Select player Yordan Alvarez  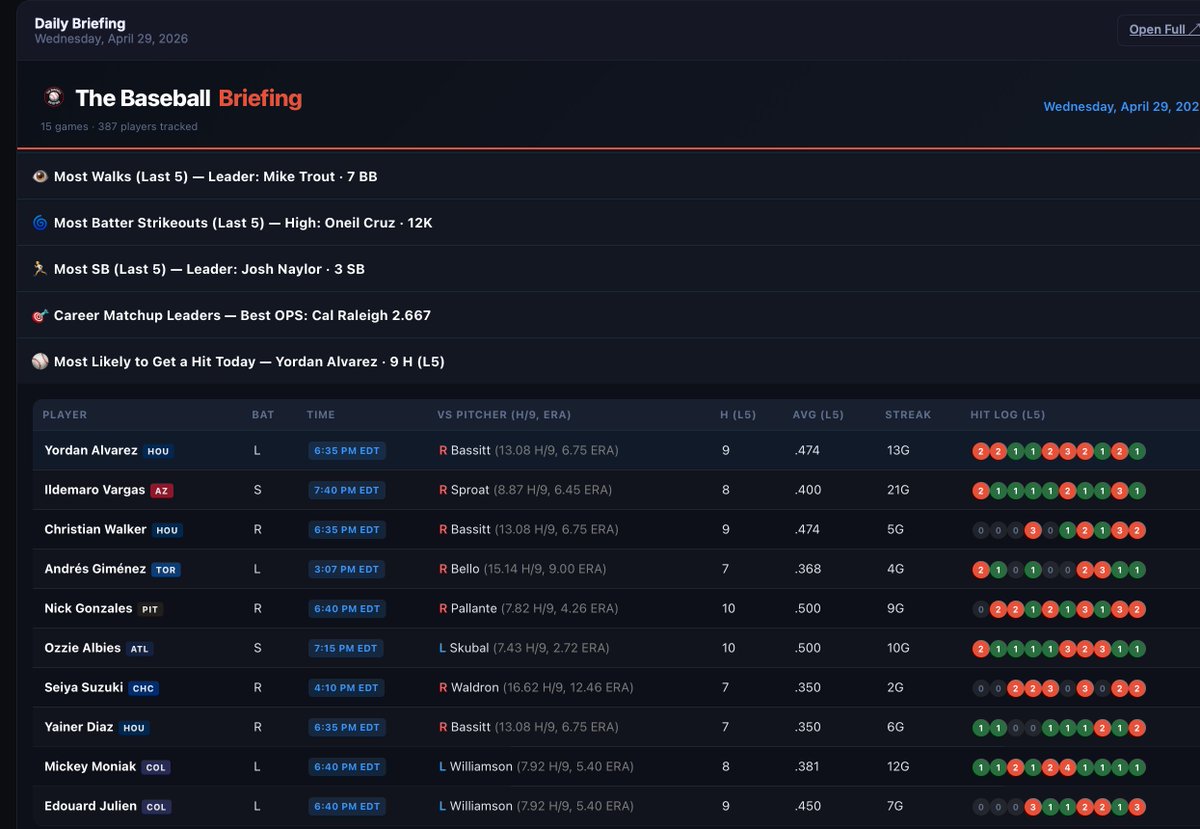[91, 450]
